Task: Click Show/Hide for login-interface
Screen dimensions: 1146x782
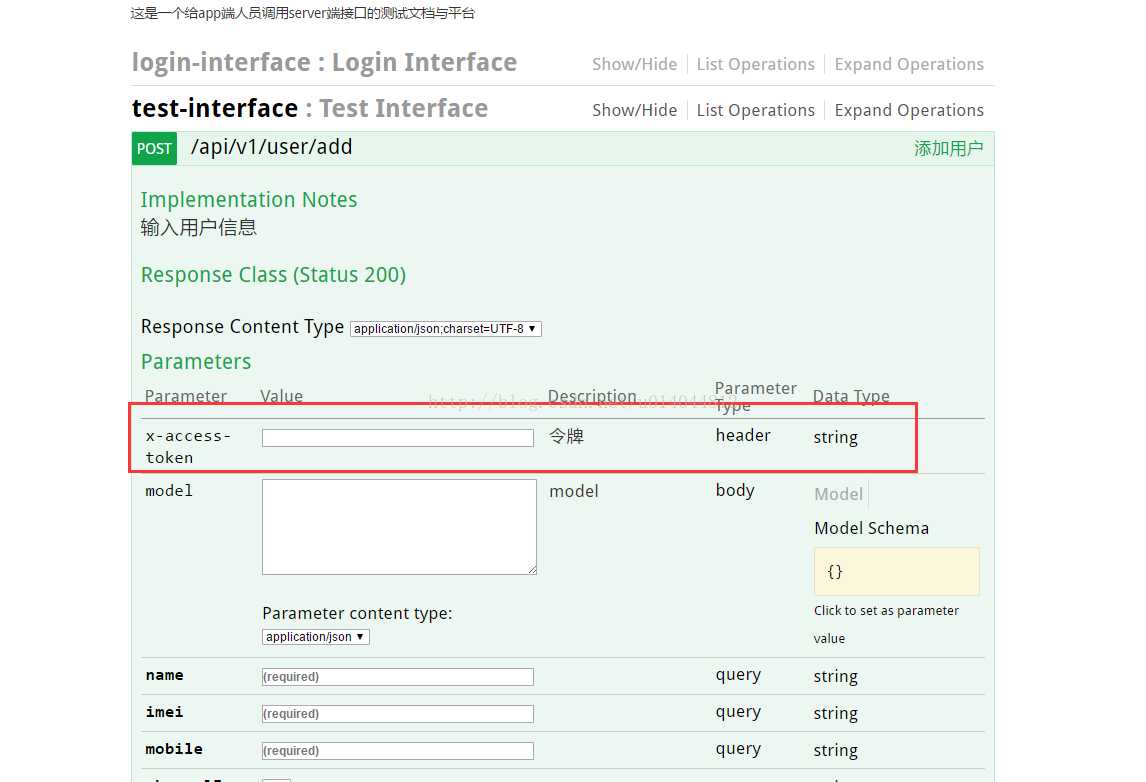Action: (634, 64)
